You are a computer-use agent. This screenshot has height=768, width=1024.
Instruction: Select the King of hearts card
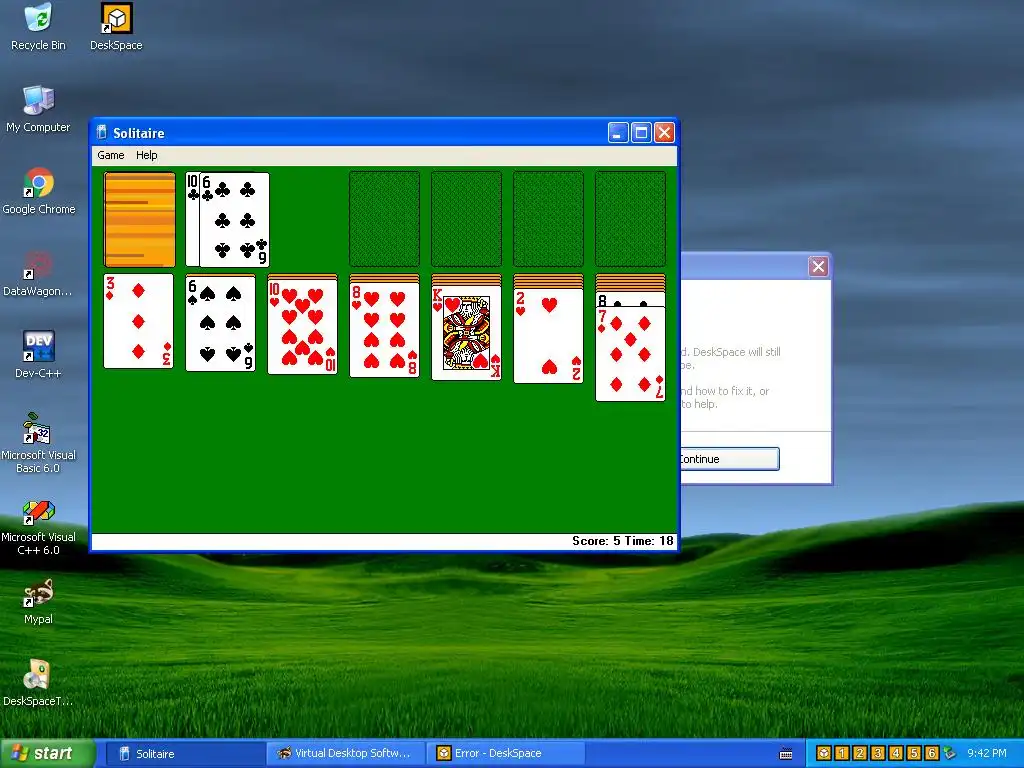[466, 332]
